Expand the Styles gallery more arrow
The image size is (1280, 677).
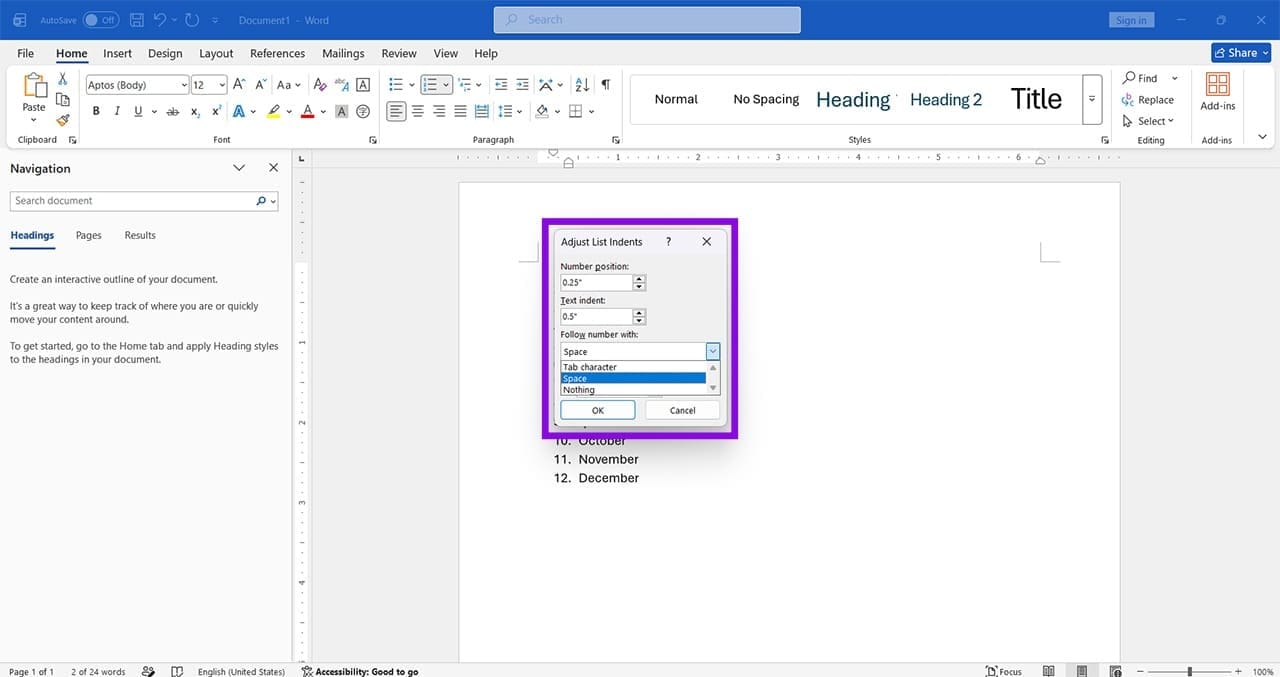point(1092,99)
